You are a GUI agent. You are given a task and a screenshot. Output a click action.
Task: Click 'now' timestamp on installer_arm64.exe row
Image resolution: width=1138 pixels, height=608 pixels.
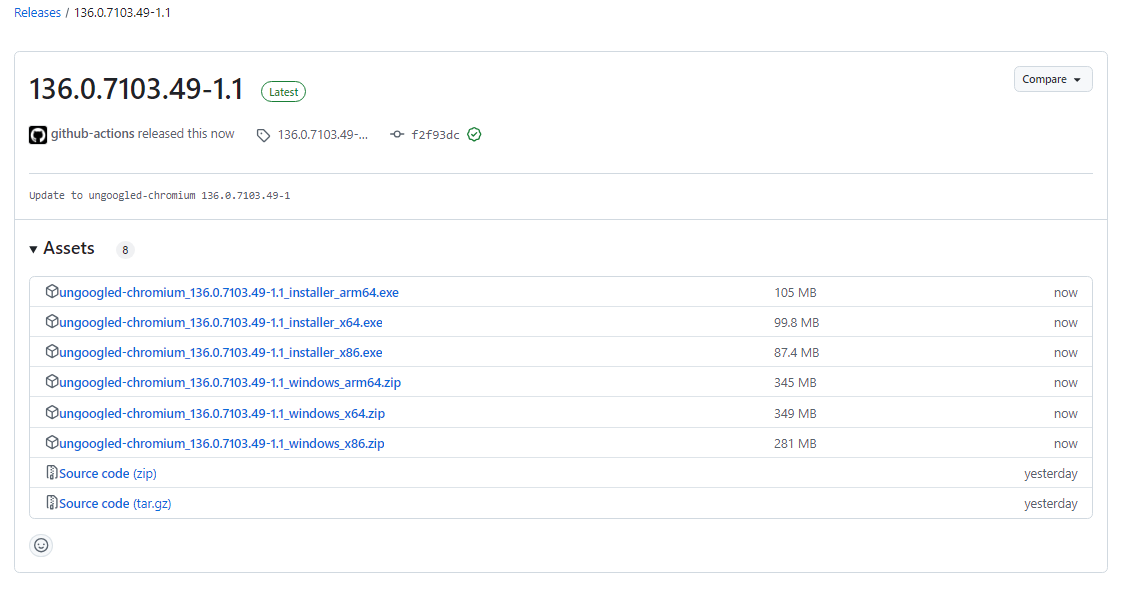point(1065,292)
